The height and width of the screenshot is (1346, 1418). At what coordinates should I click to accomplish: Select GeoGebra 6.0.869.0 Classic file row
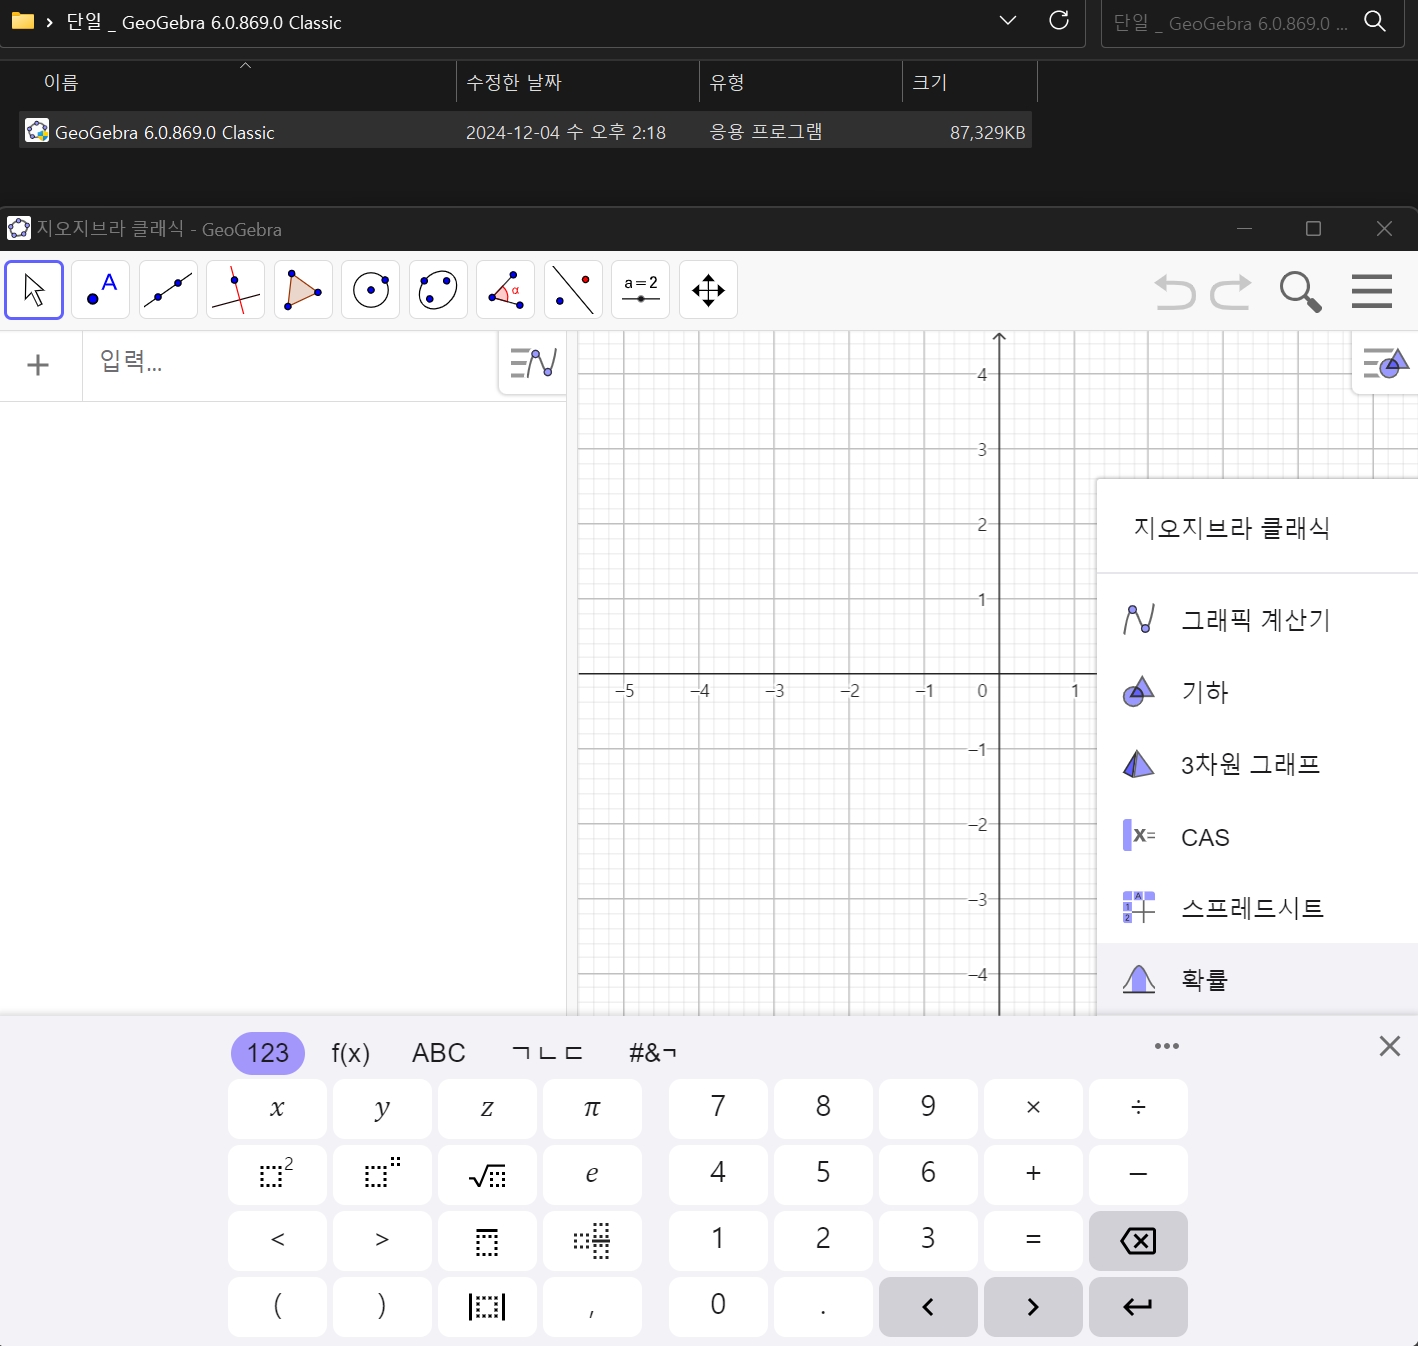click(525, 131)
